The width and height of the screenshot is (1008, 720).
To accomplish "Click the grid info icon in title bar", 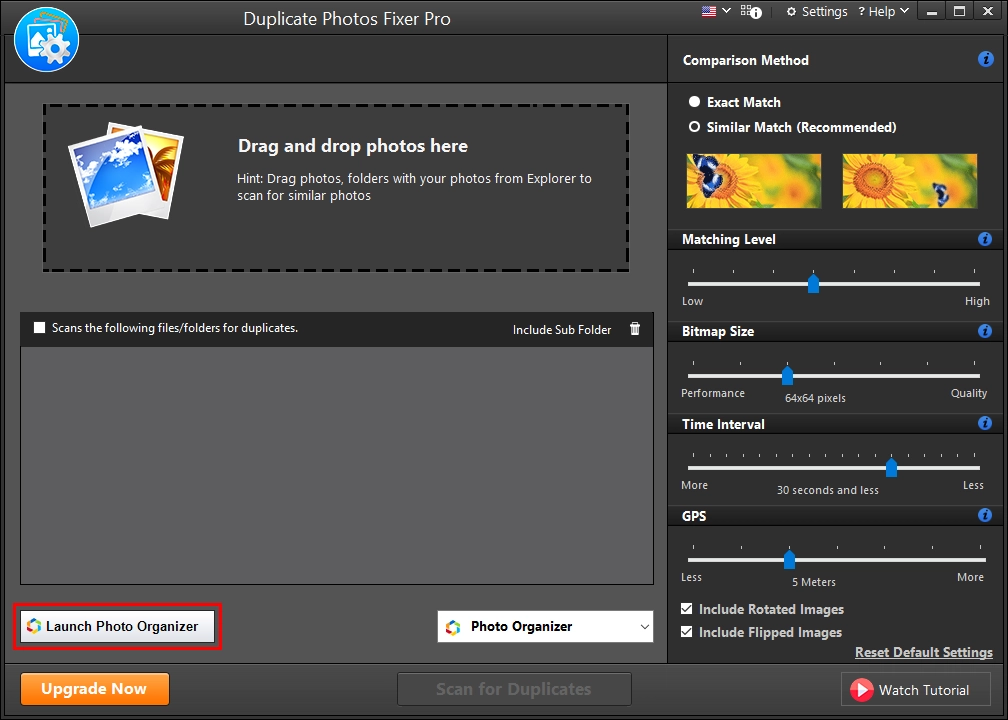I will pyautogui.click(x=751, y=12).
